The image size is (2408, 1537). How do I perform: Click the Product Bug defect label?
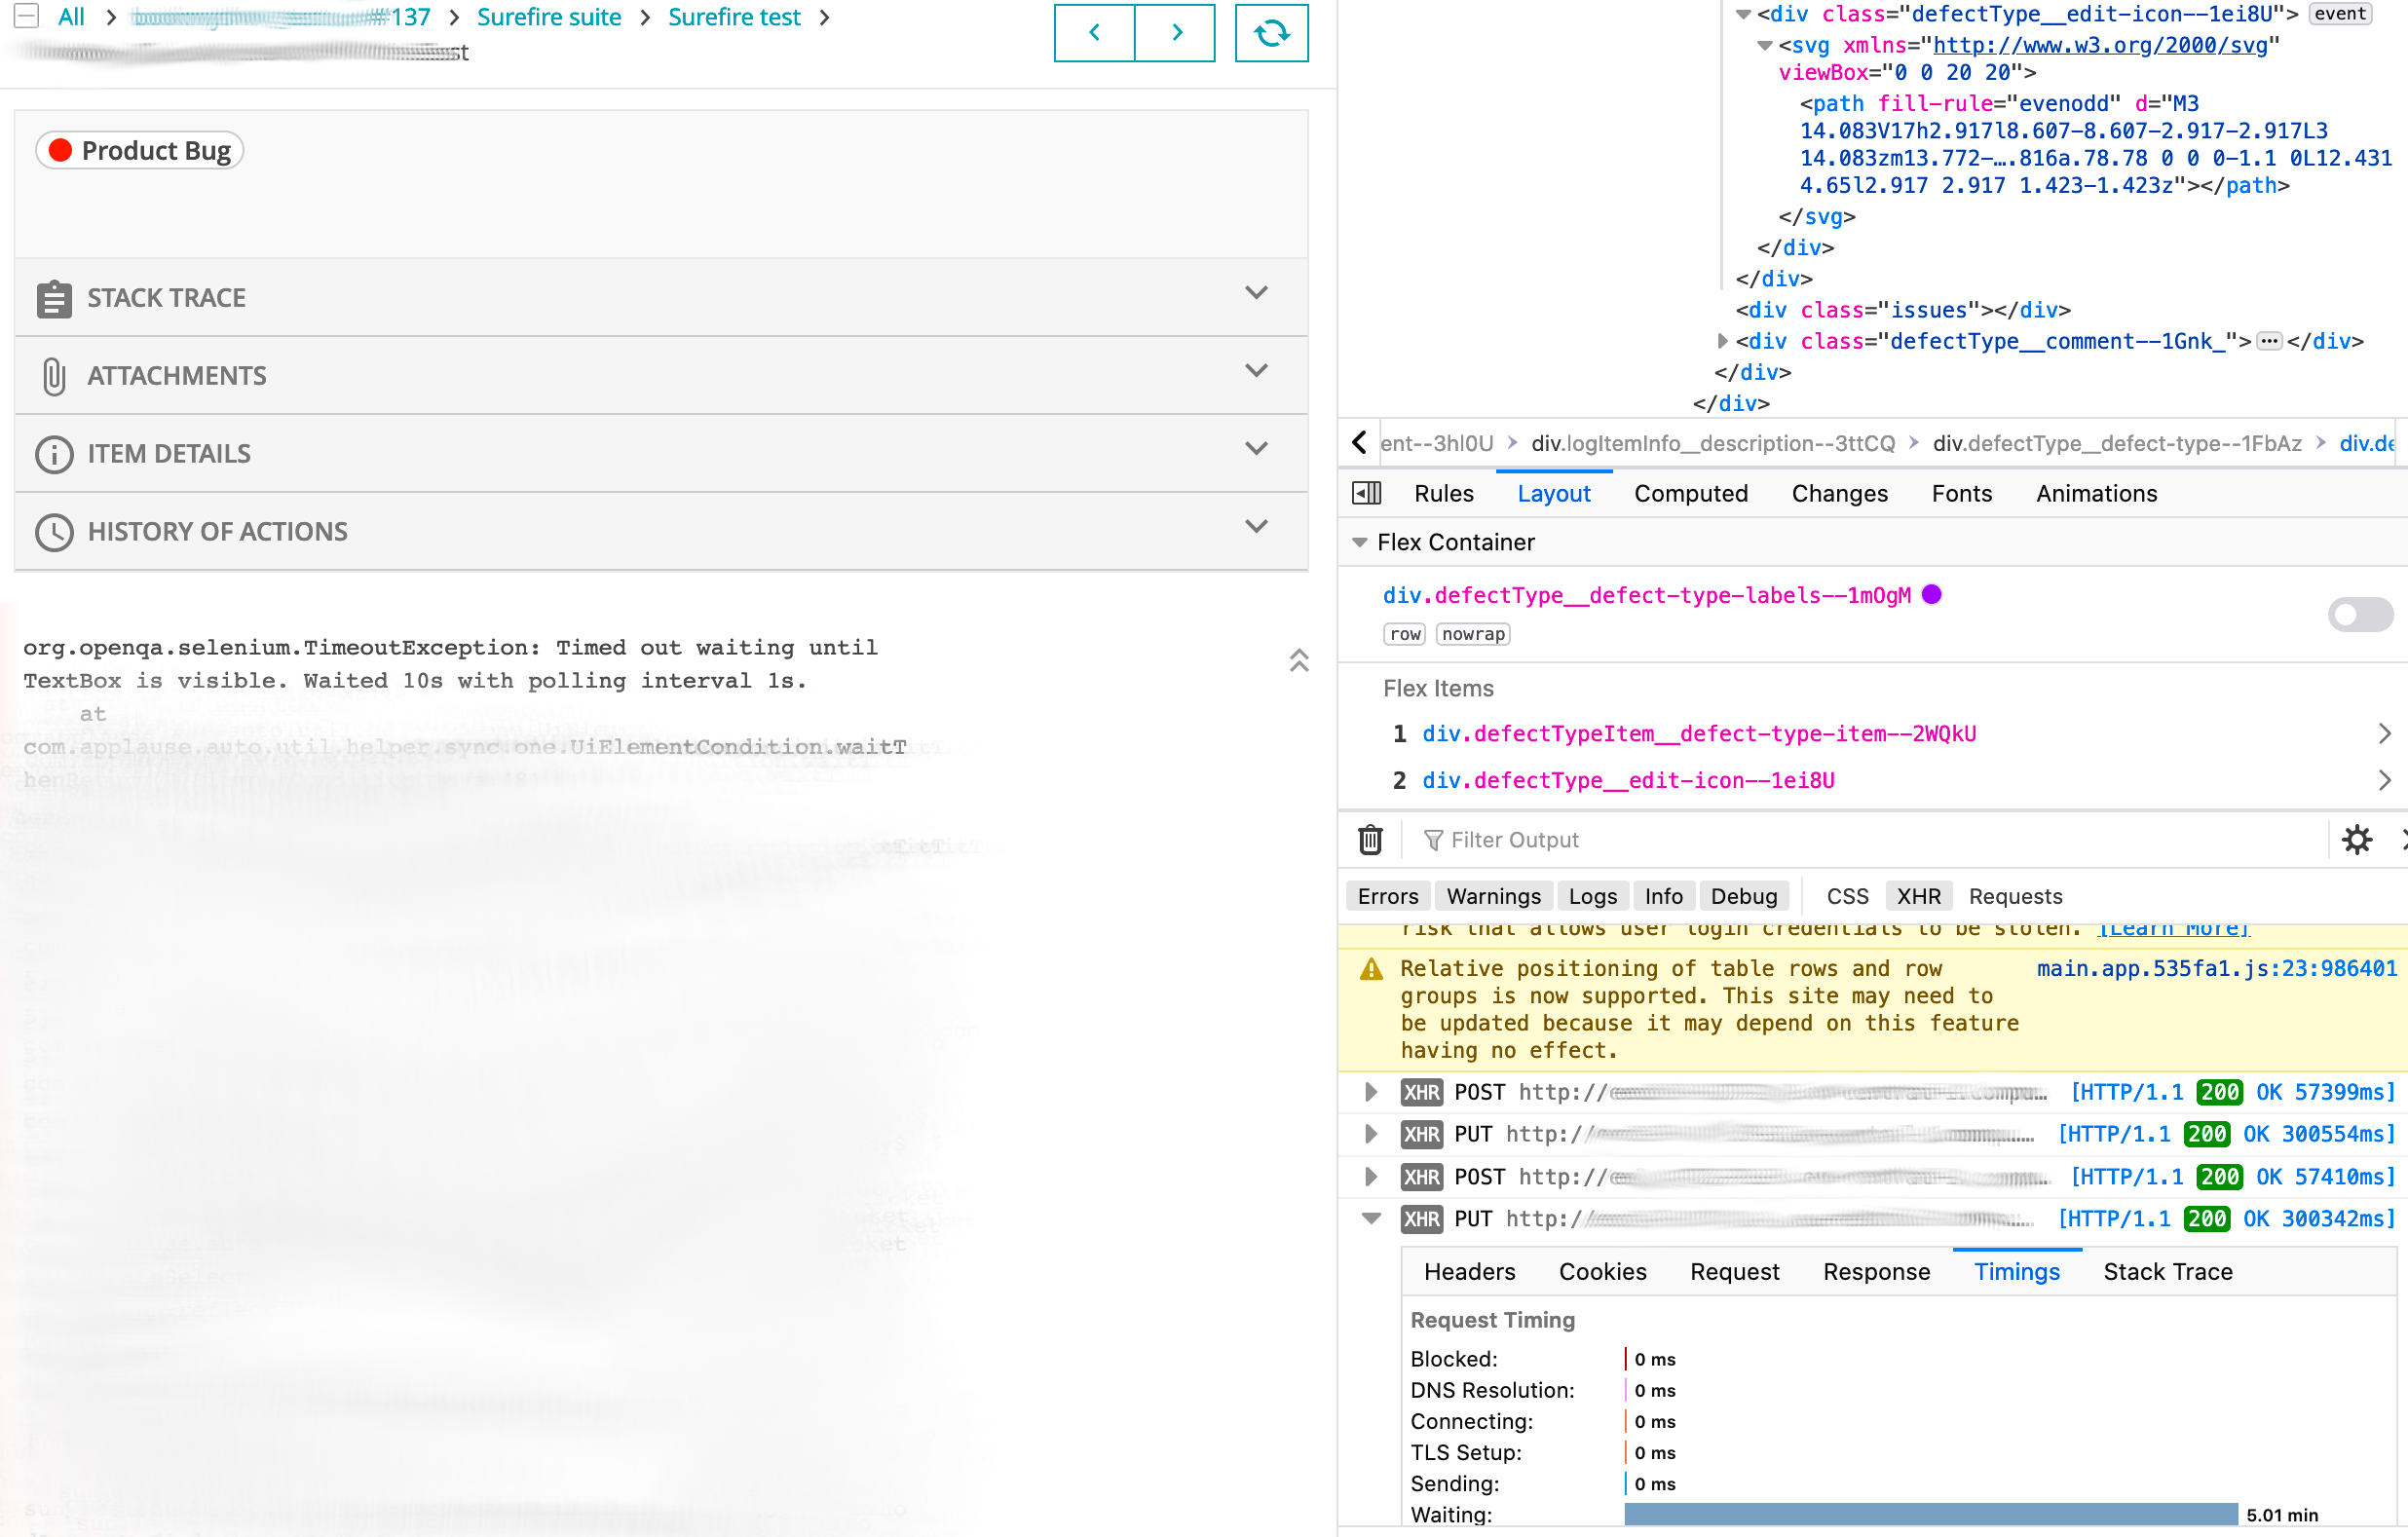coord(140,150)
